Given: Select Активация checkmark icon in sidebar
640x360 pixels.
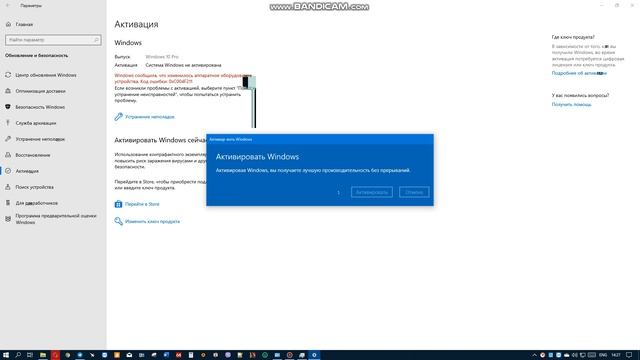Looking at the screenshot, I should pyautogui.click(x=8, y=171).
